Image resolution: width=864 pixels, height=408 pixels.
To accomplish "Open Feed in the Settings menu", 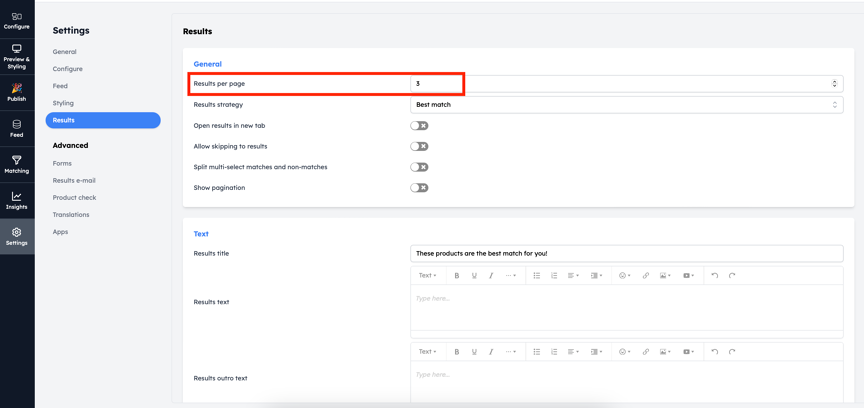I will click(60, 86).
